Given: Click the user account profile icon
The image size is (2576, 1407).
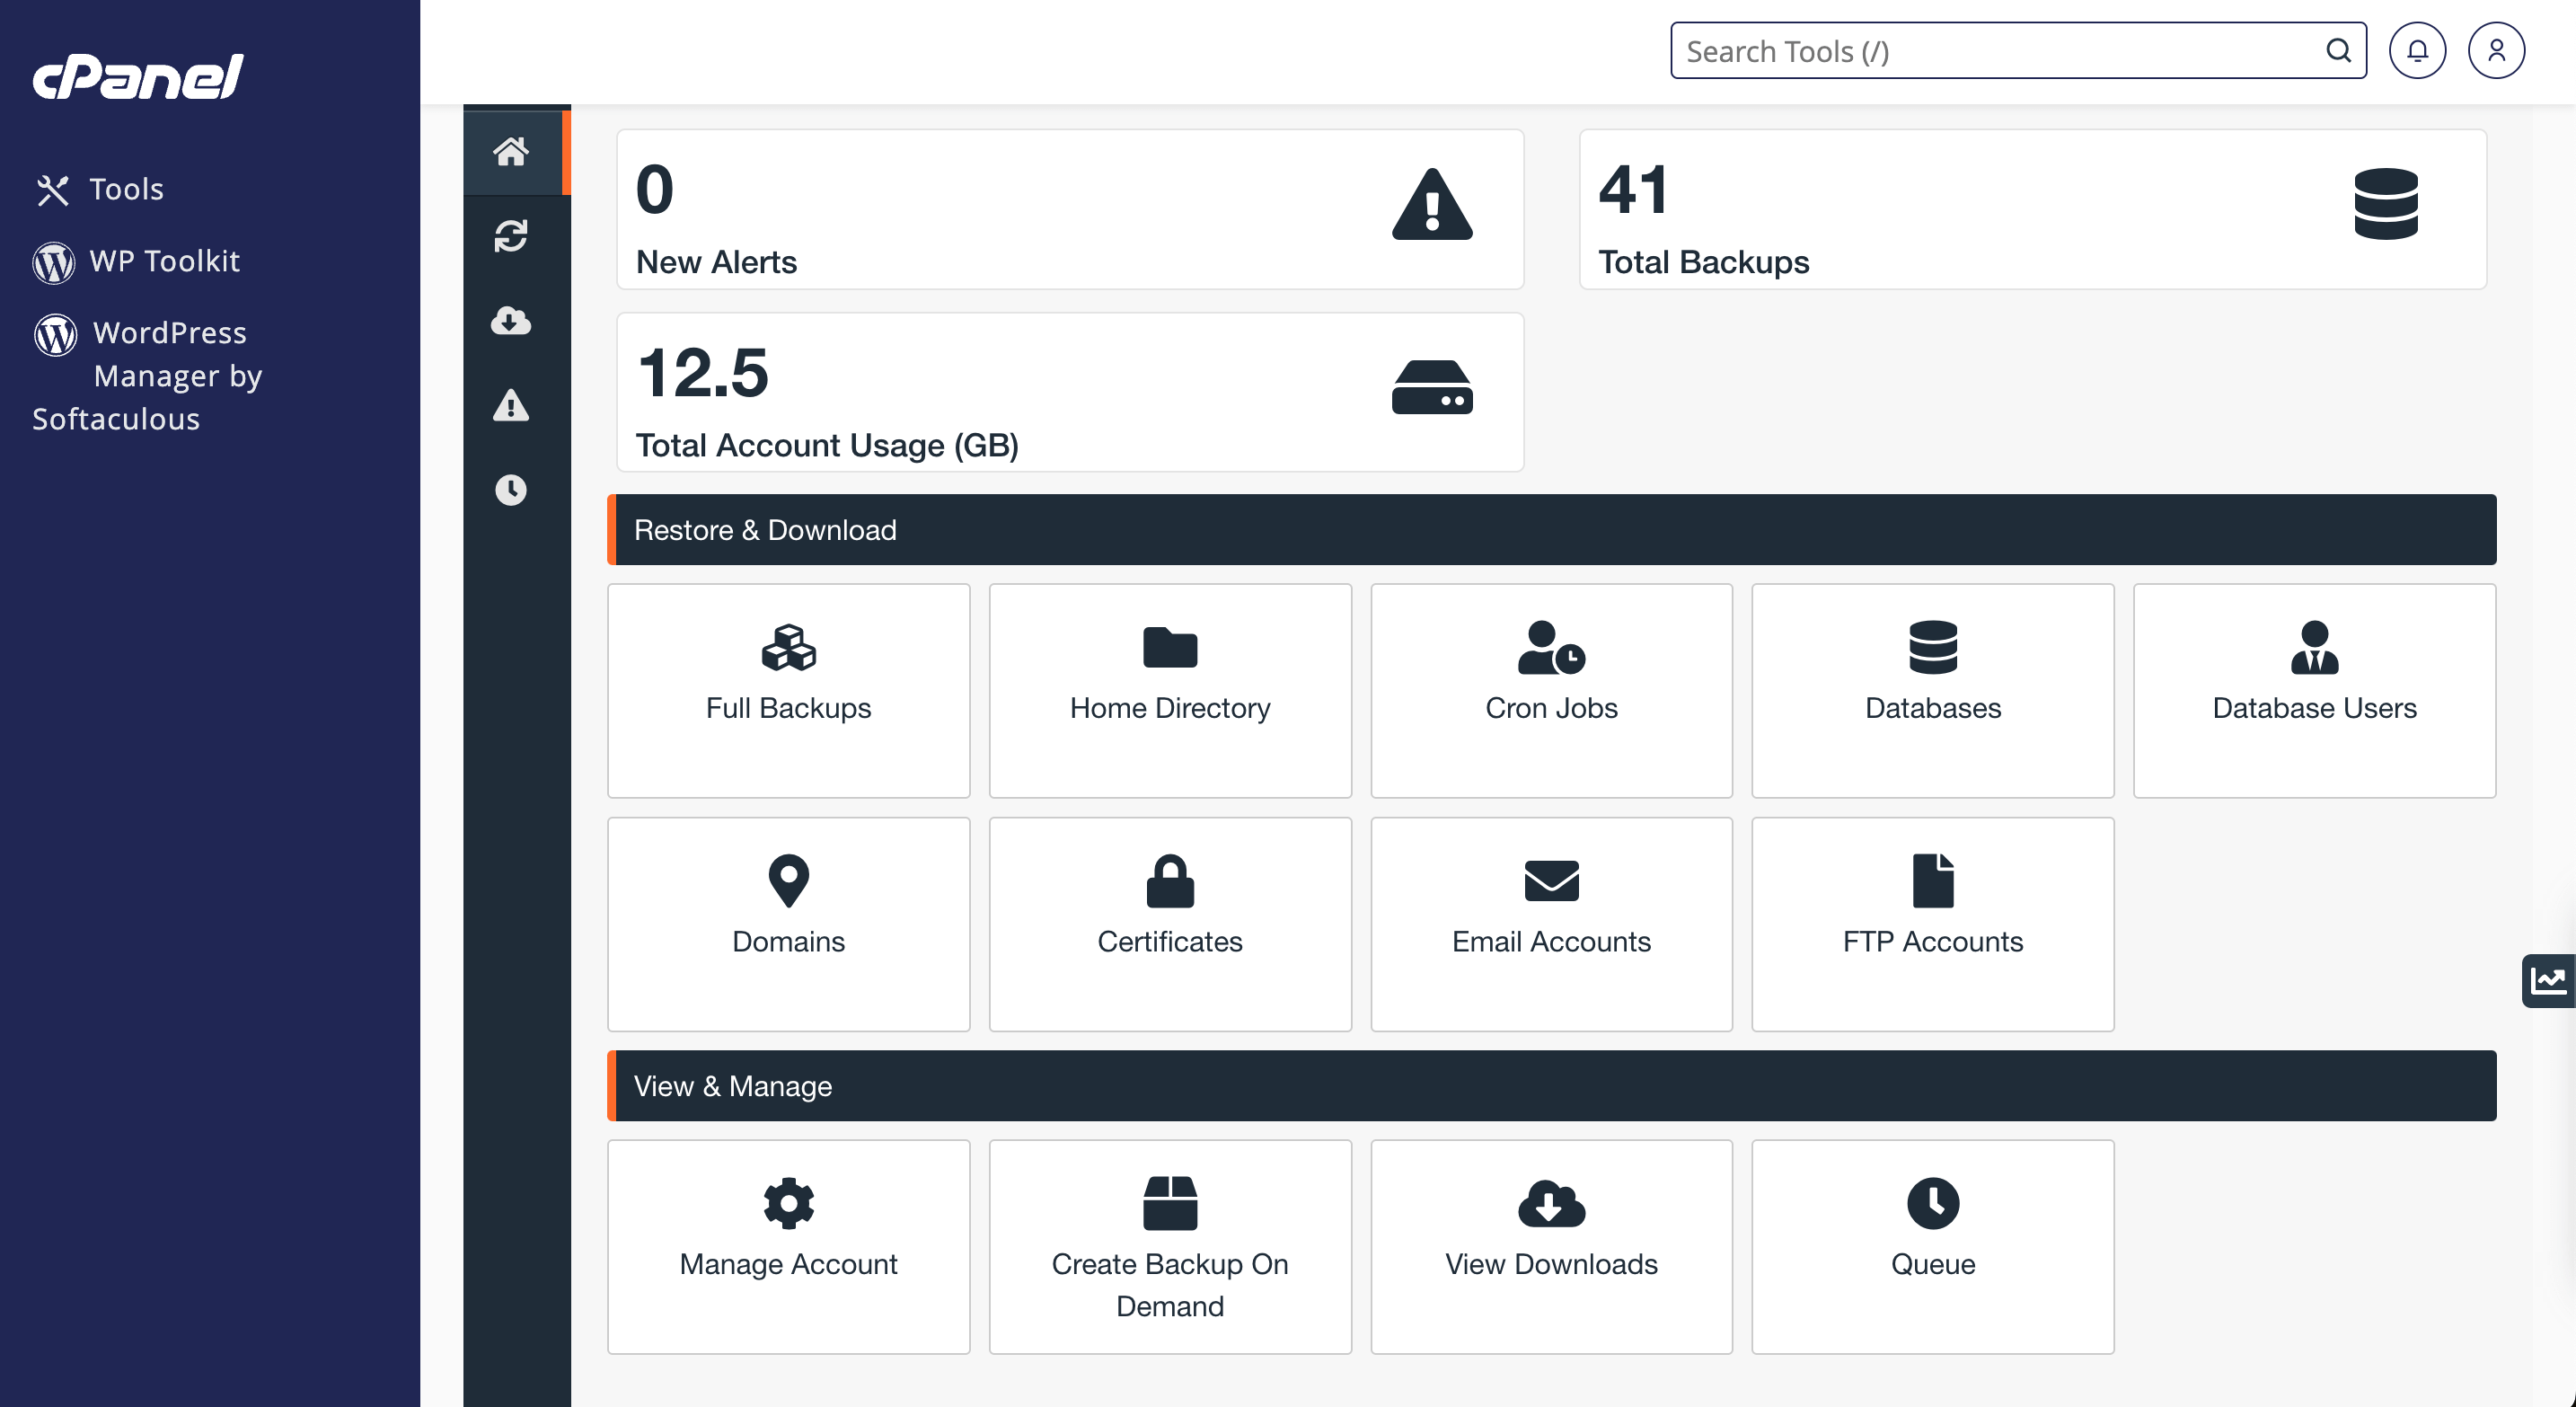Looking at the screenshot, I should click(2496, 51).
